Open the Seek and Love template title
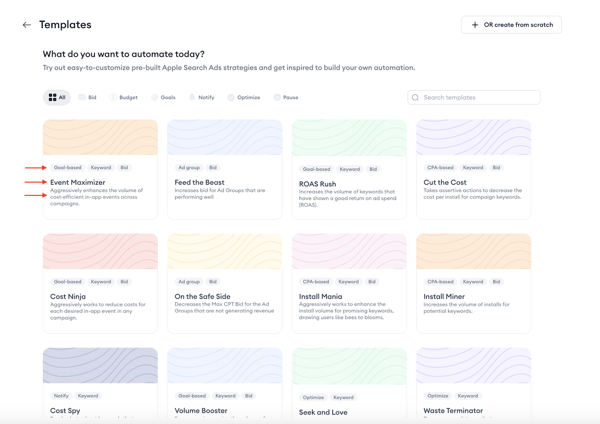Screen dimensions: 600x424 (323, 412)
